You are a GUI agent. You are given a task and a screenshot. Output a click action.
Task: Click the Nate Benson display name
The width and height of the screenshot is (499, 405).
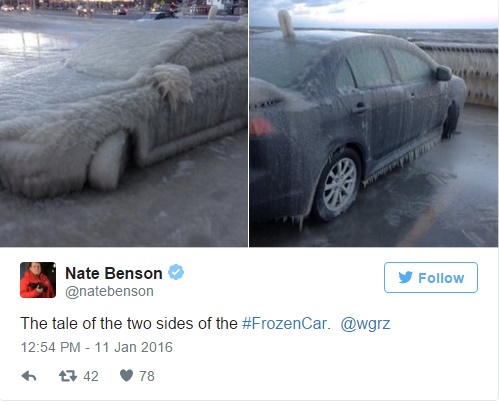point(114,273)
